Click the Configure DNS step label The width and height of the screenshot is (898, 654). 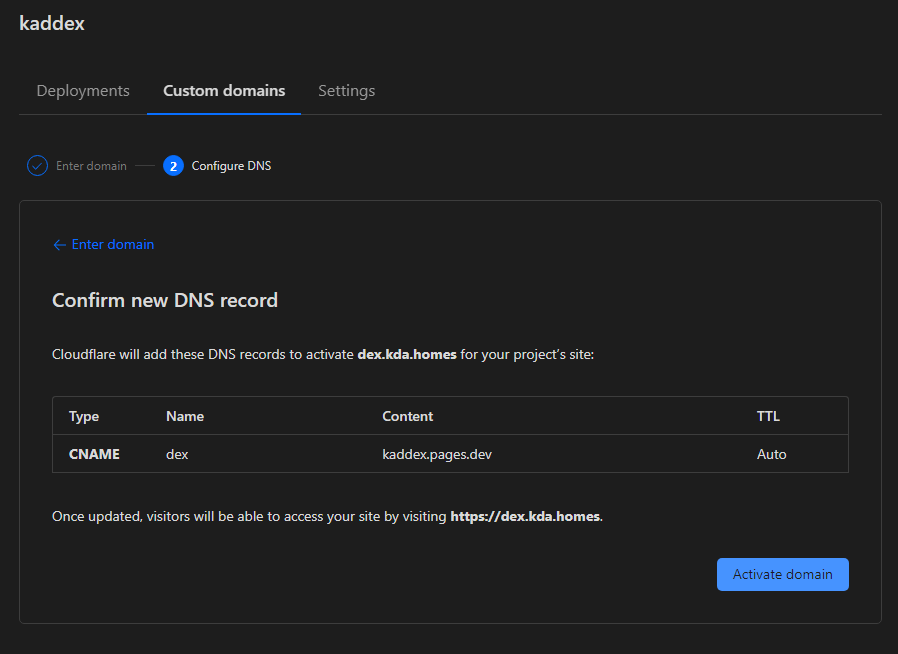click(x=231, y=166)
